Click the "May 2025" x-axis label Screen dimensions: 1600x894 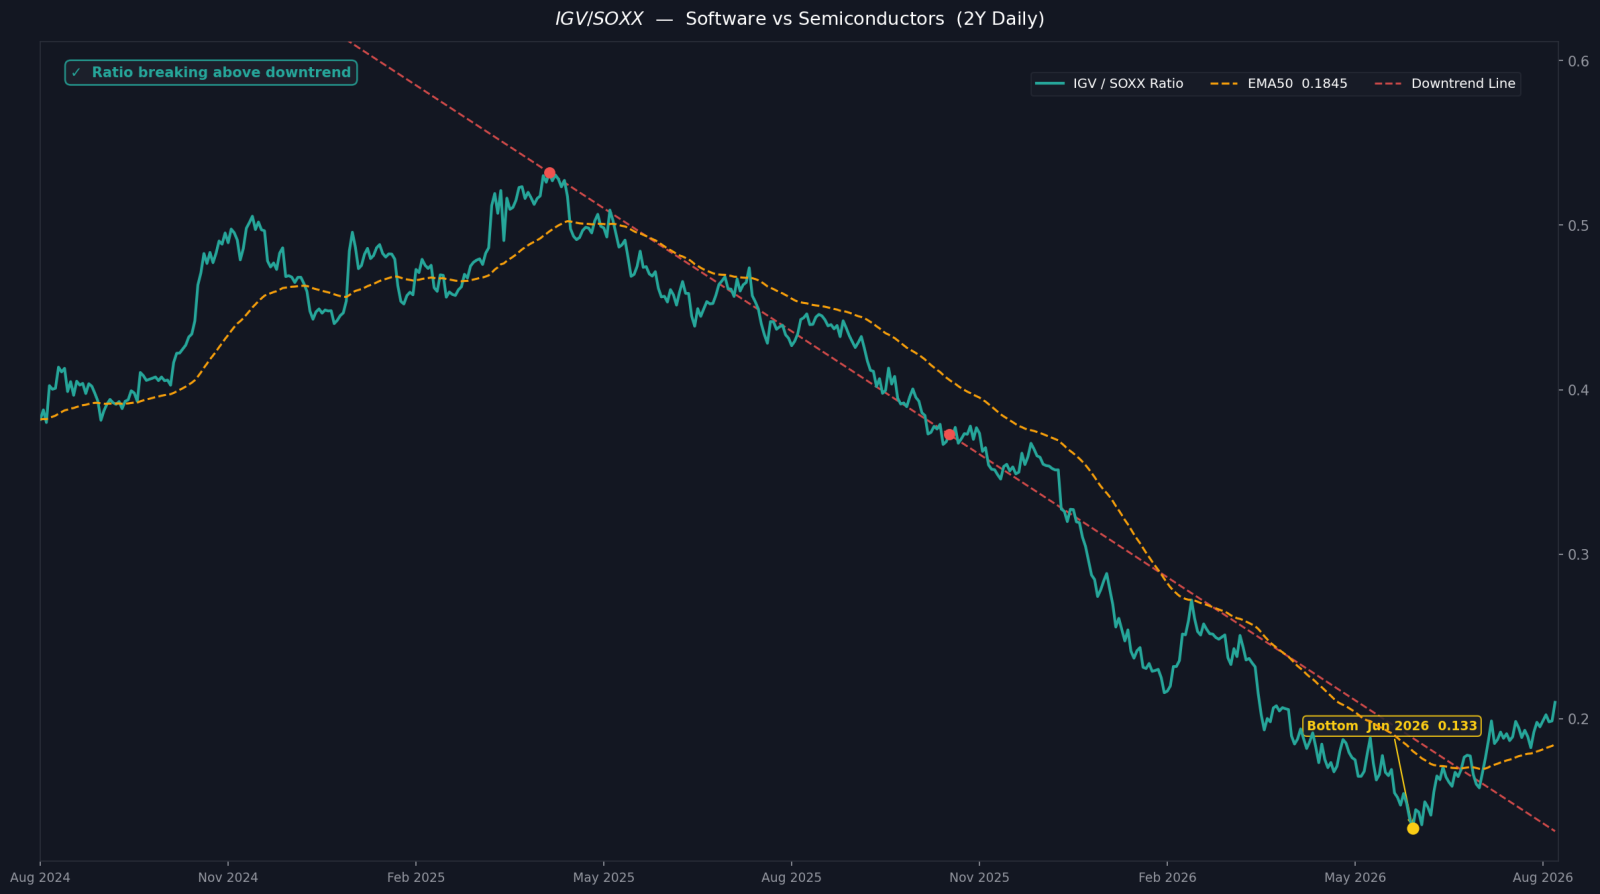click(604, 878)
